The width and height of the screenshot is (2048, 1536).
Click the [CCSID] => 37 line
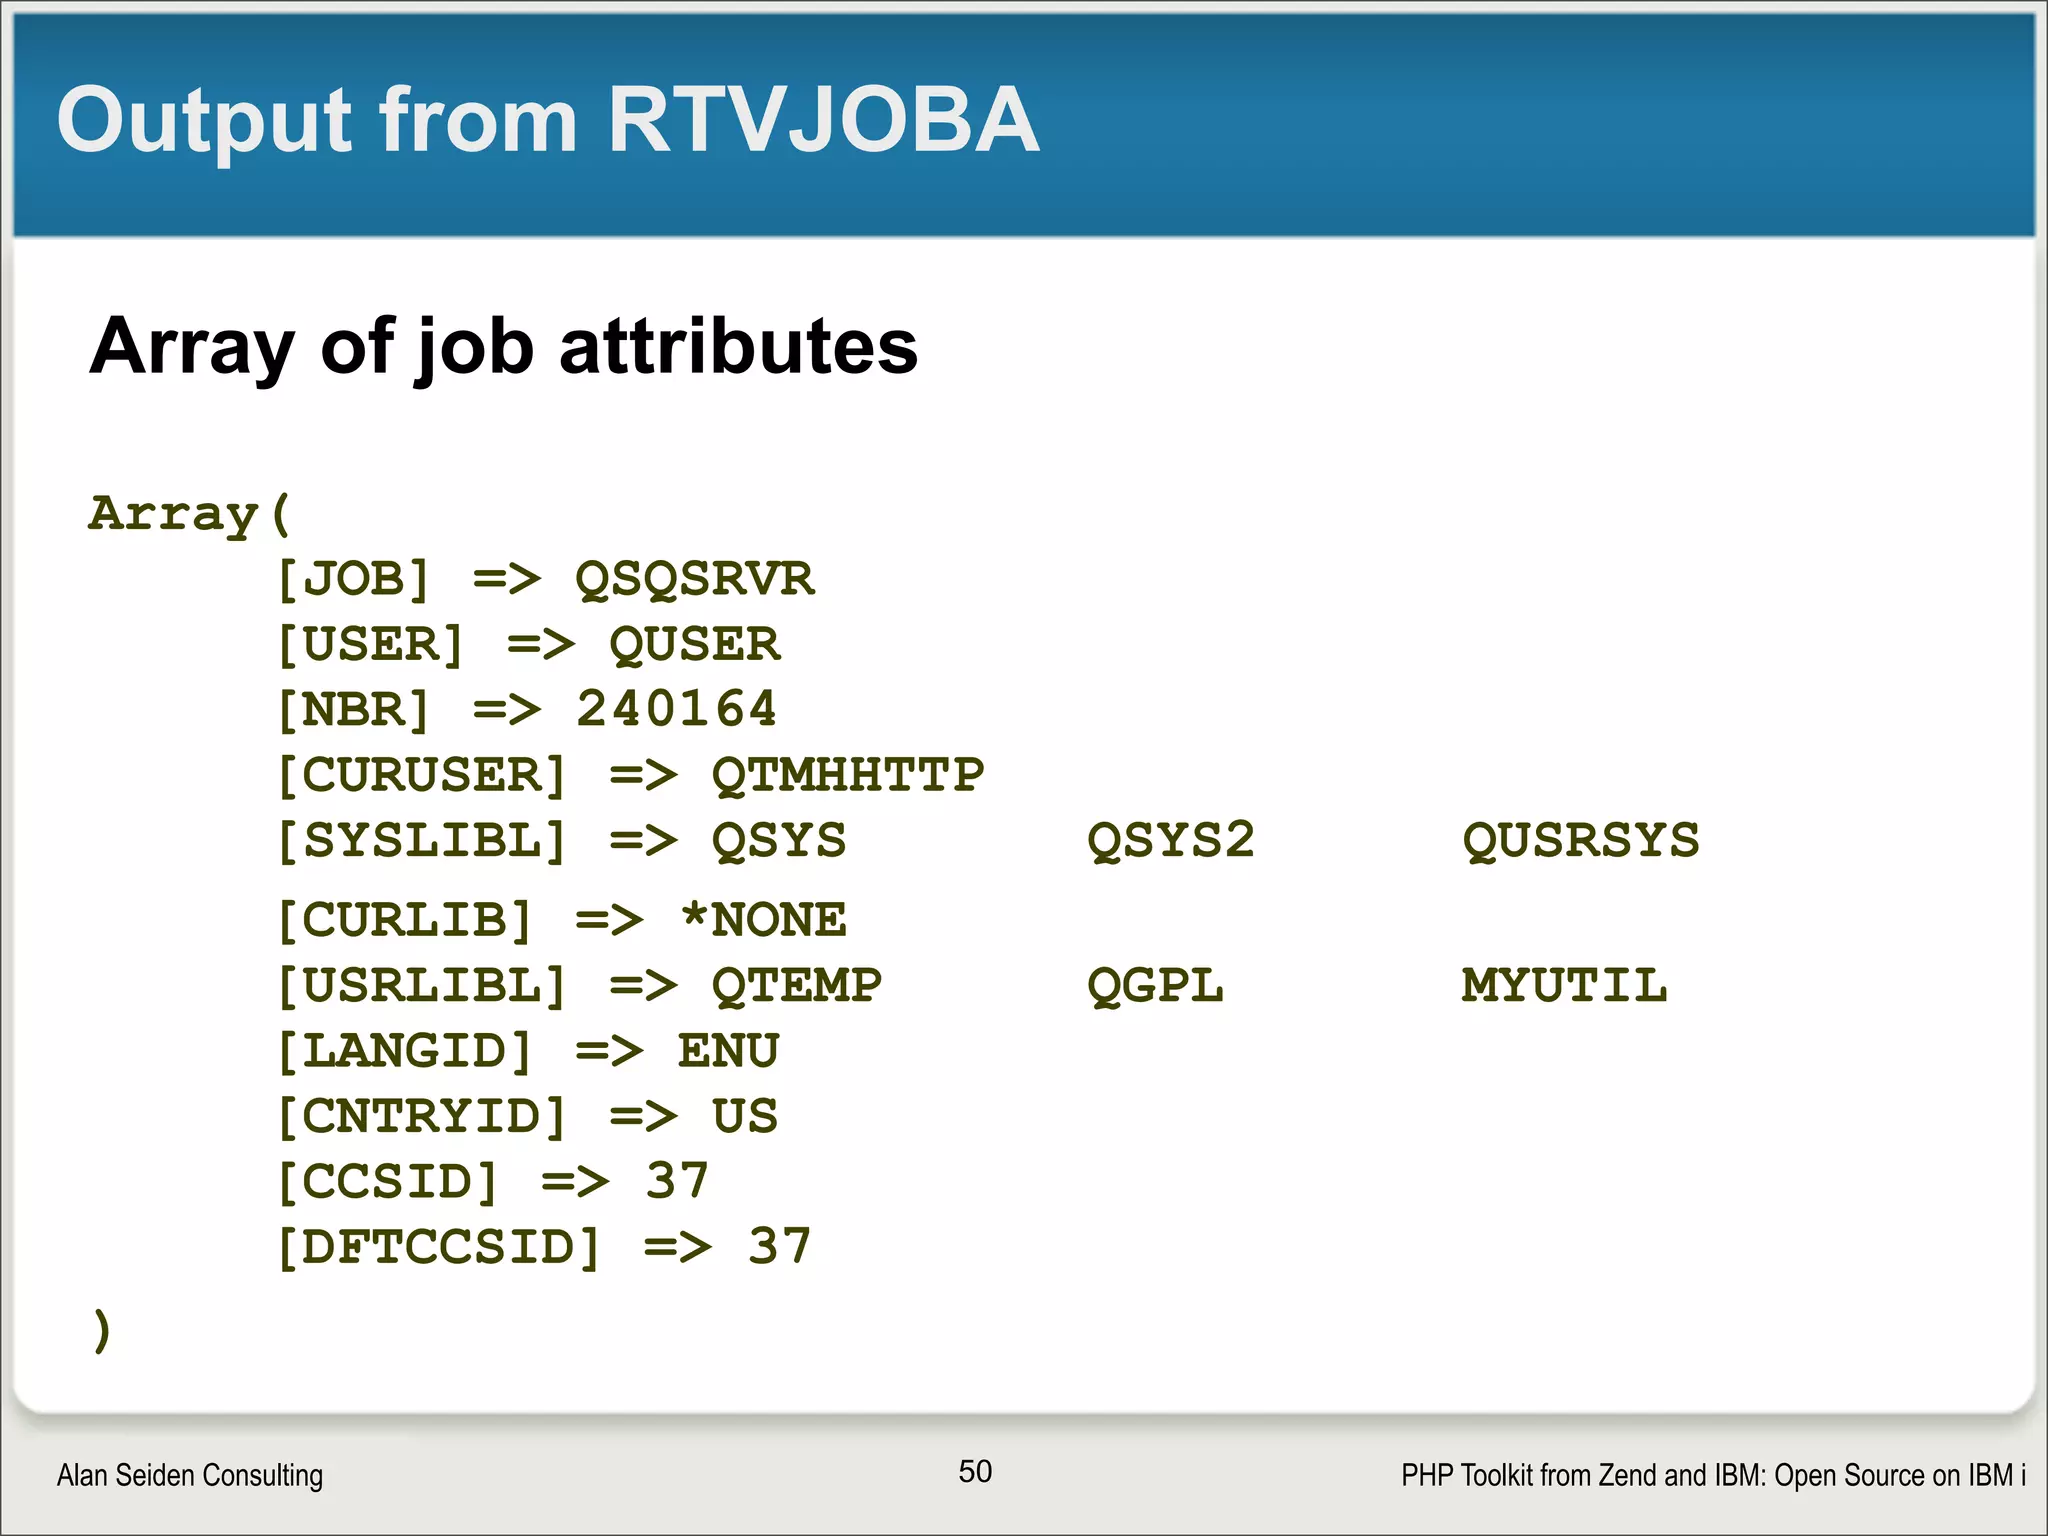coord(493,1182)
